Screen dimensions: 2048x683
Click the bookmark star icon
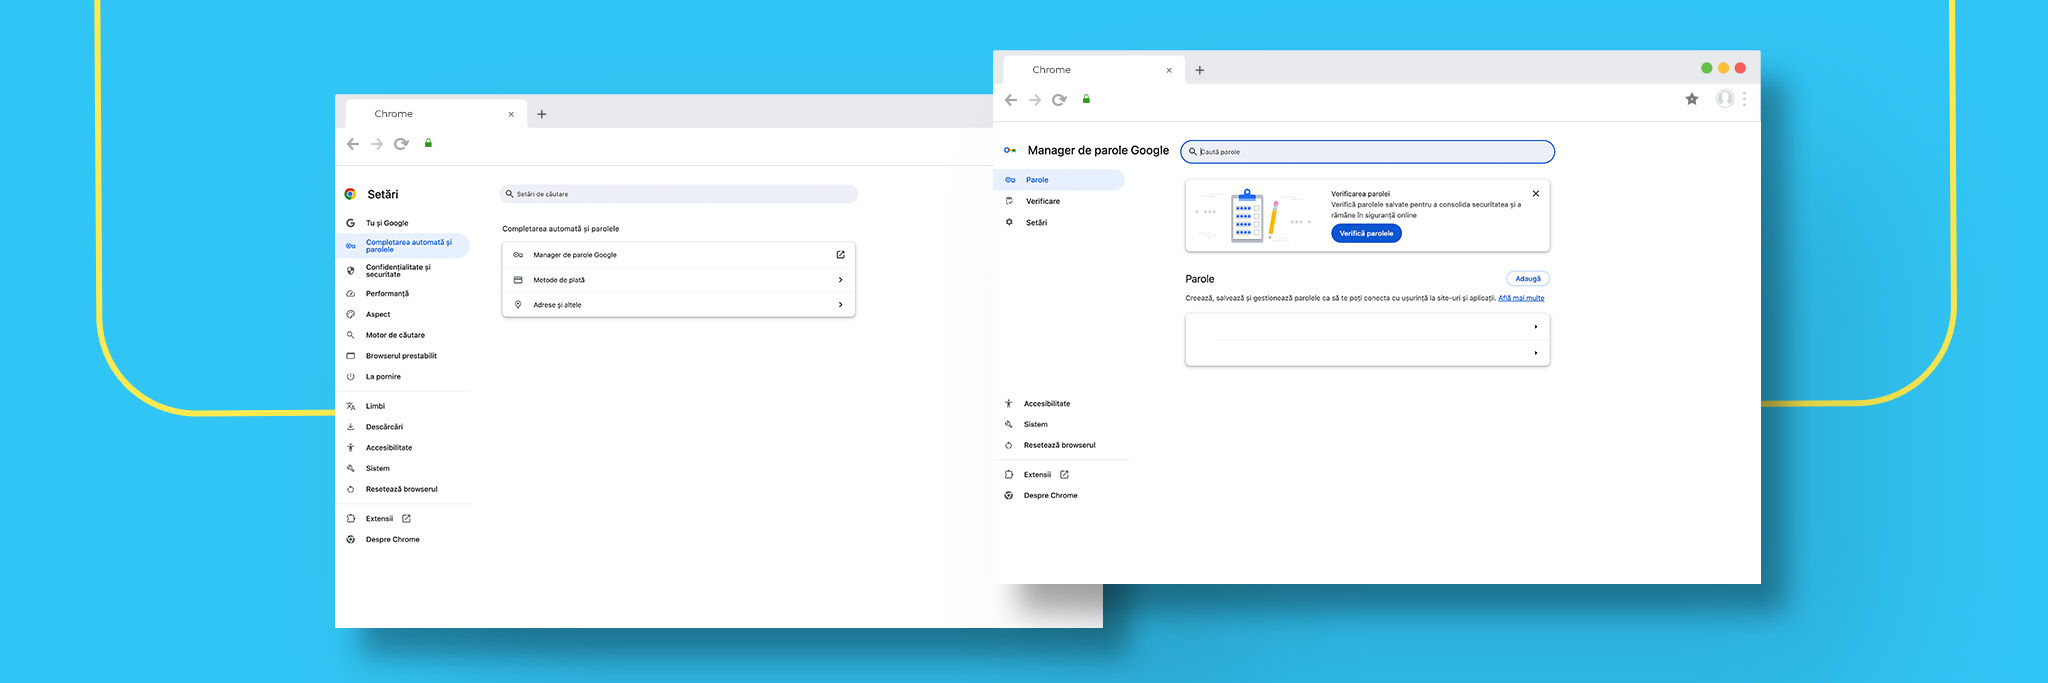click(x=1691, y=99)
